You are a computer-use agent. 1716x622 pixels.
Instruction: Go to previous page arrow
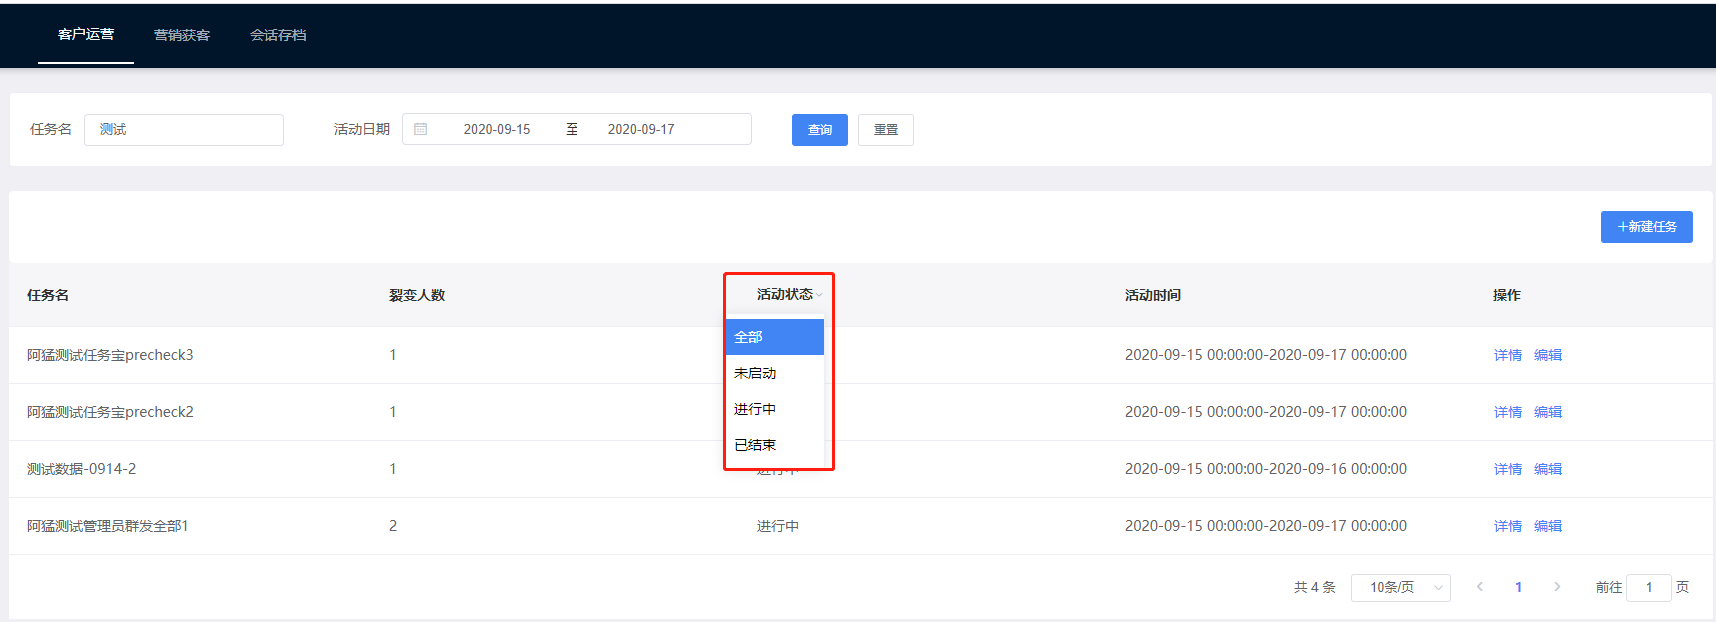1479,587
